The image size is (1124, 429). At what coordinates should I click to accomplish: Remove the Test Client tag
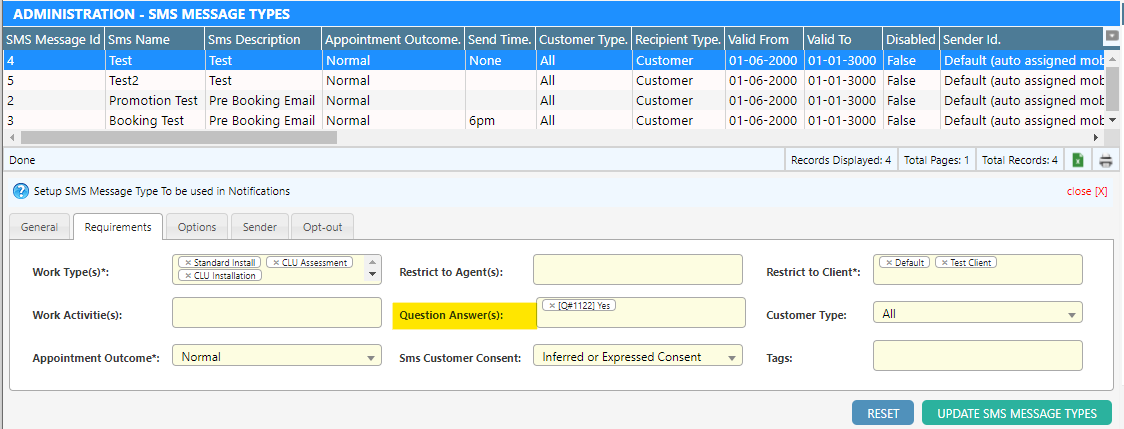[x=943, y=263]
